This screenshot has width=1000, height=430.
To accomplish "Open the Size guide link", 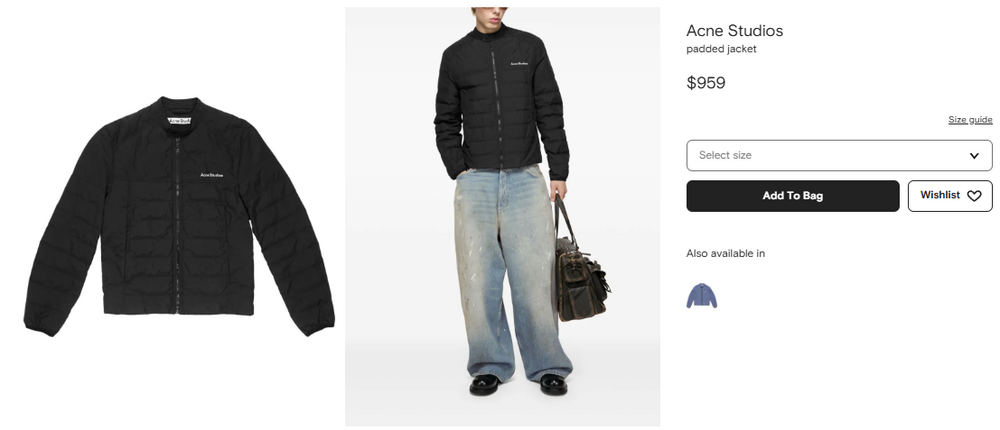I will (970, 119).
